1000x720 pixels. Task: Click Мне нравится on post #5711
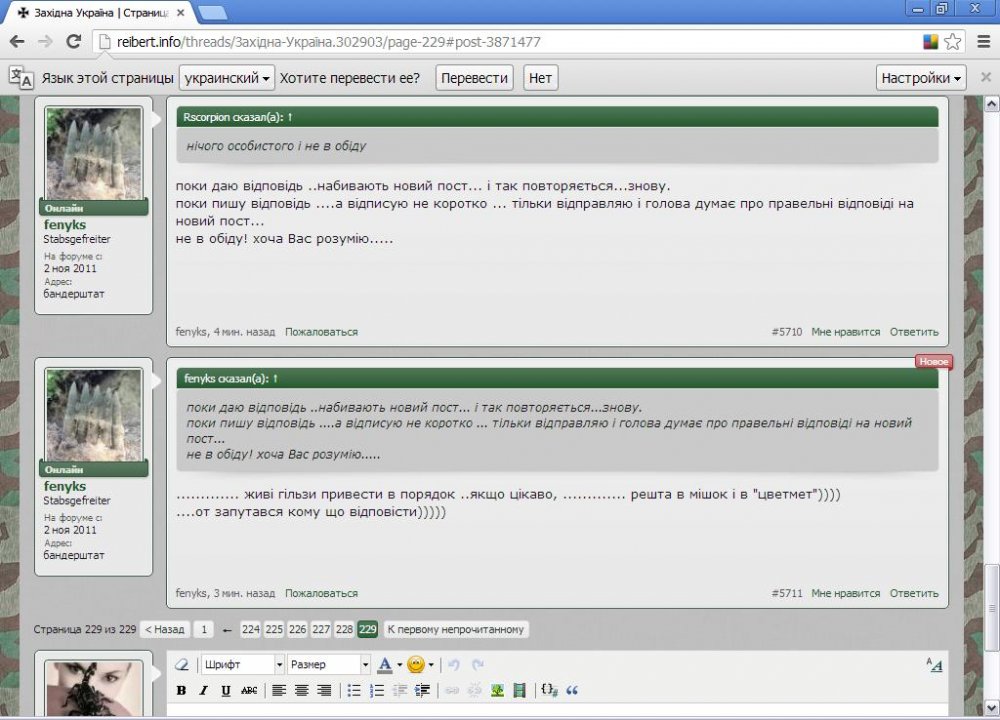click(845, 593)
